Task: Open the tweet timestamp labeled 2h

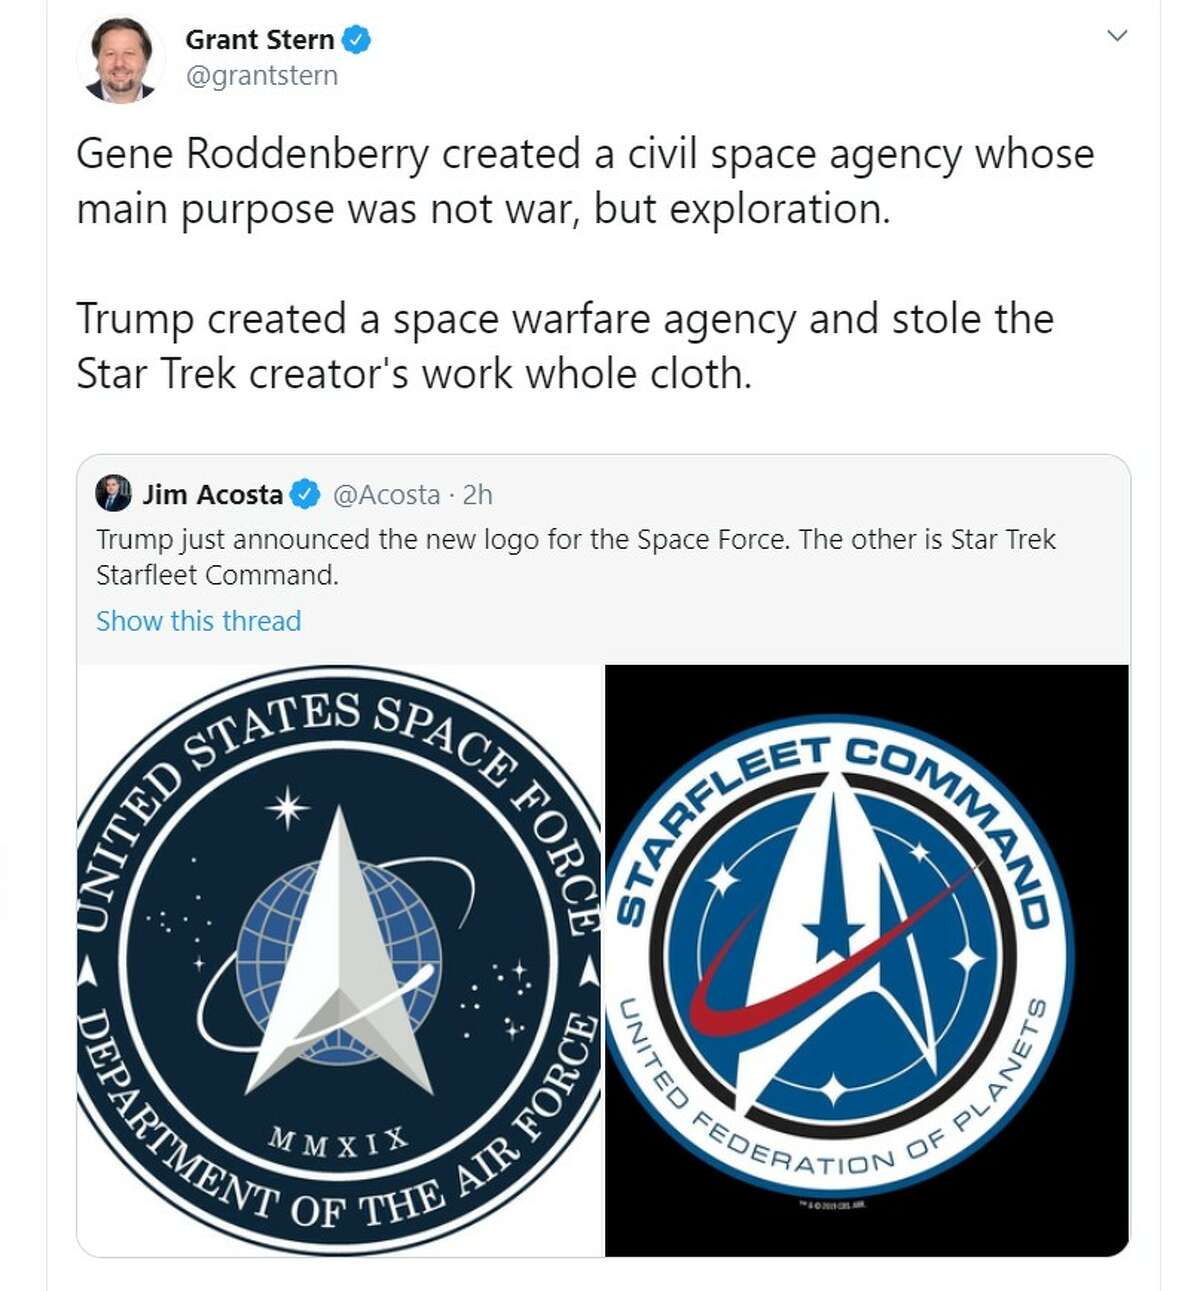Action: tap(479, 492)
